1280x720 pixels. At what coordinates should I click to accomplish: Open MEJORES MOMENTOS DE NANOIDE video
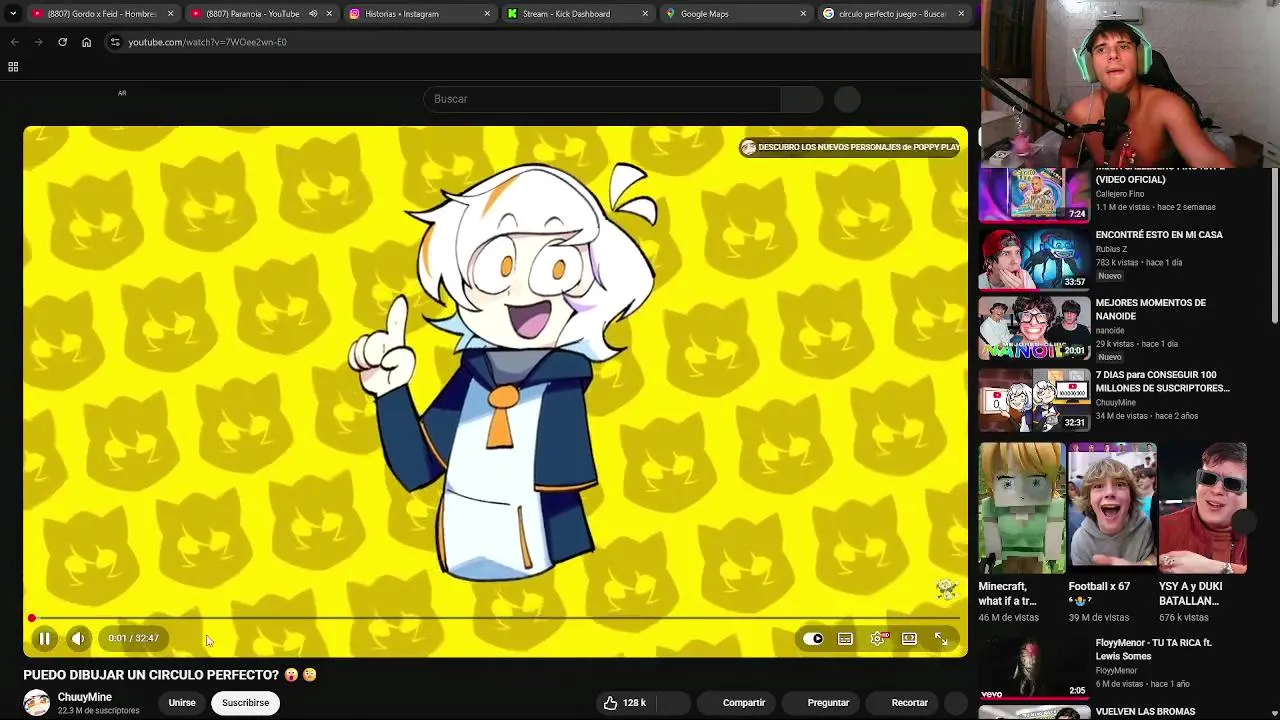coord(1150,309)
